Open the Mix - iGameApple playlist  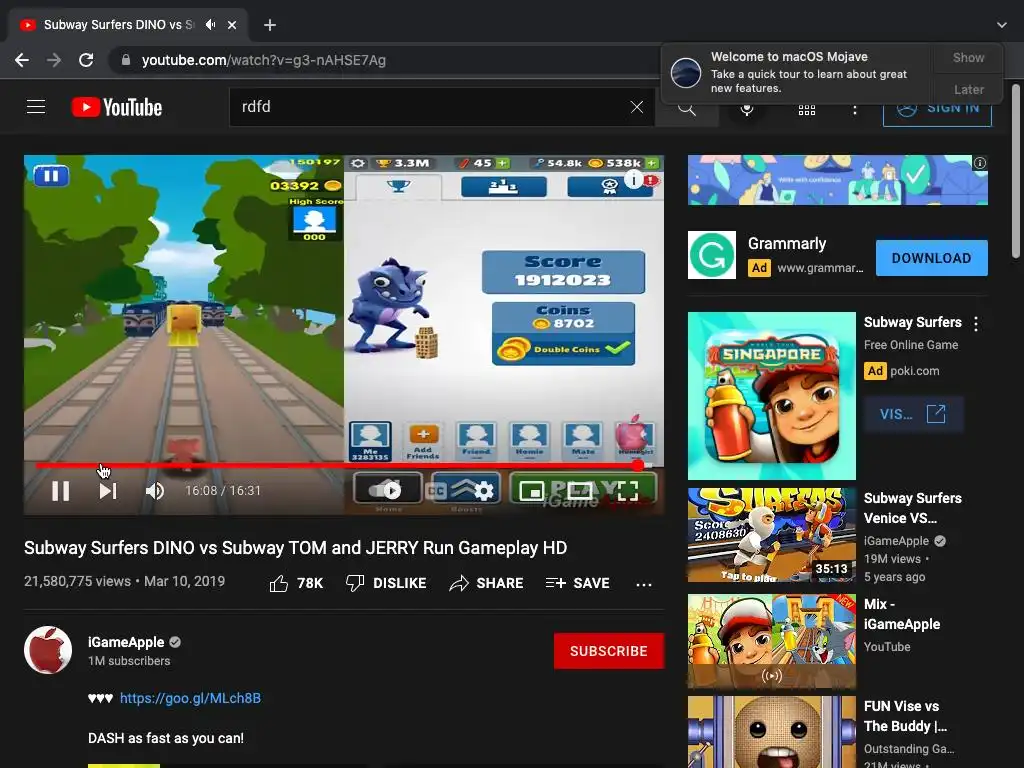coord(771,641)
